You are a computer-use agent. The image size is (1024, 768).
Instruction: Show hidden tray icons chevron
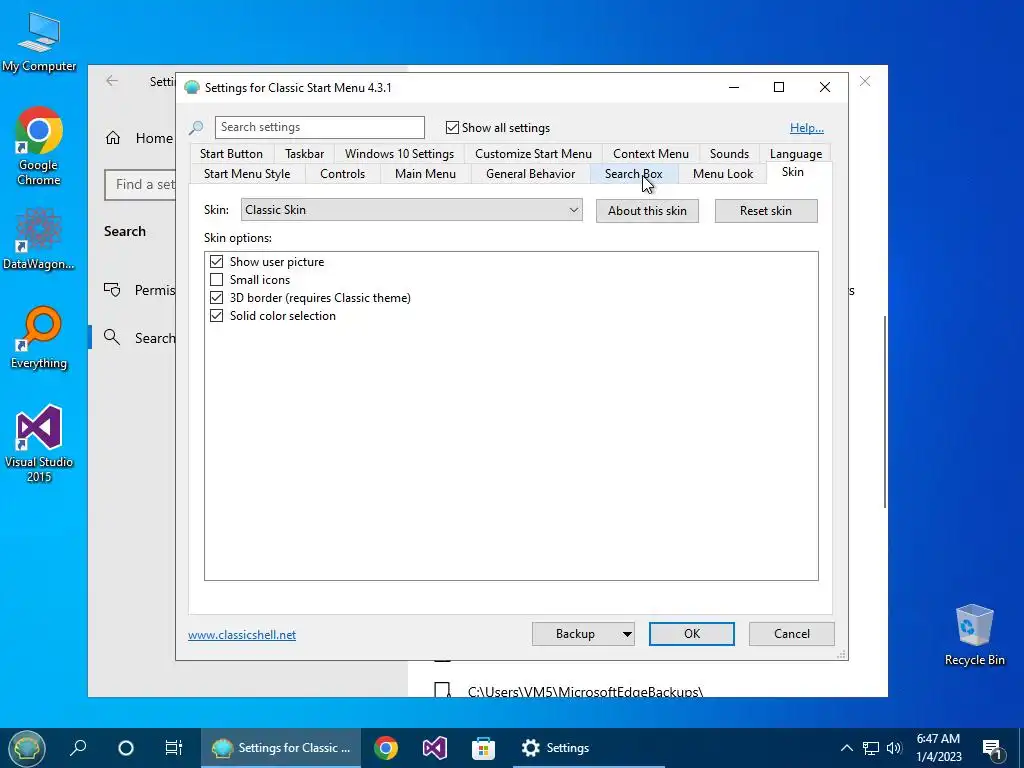click(x=846, y=748)
